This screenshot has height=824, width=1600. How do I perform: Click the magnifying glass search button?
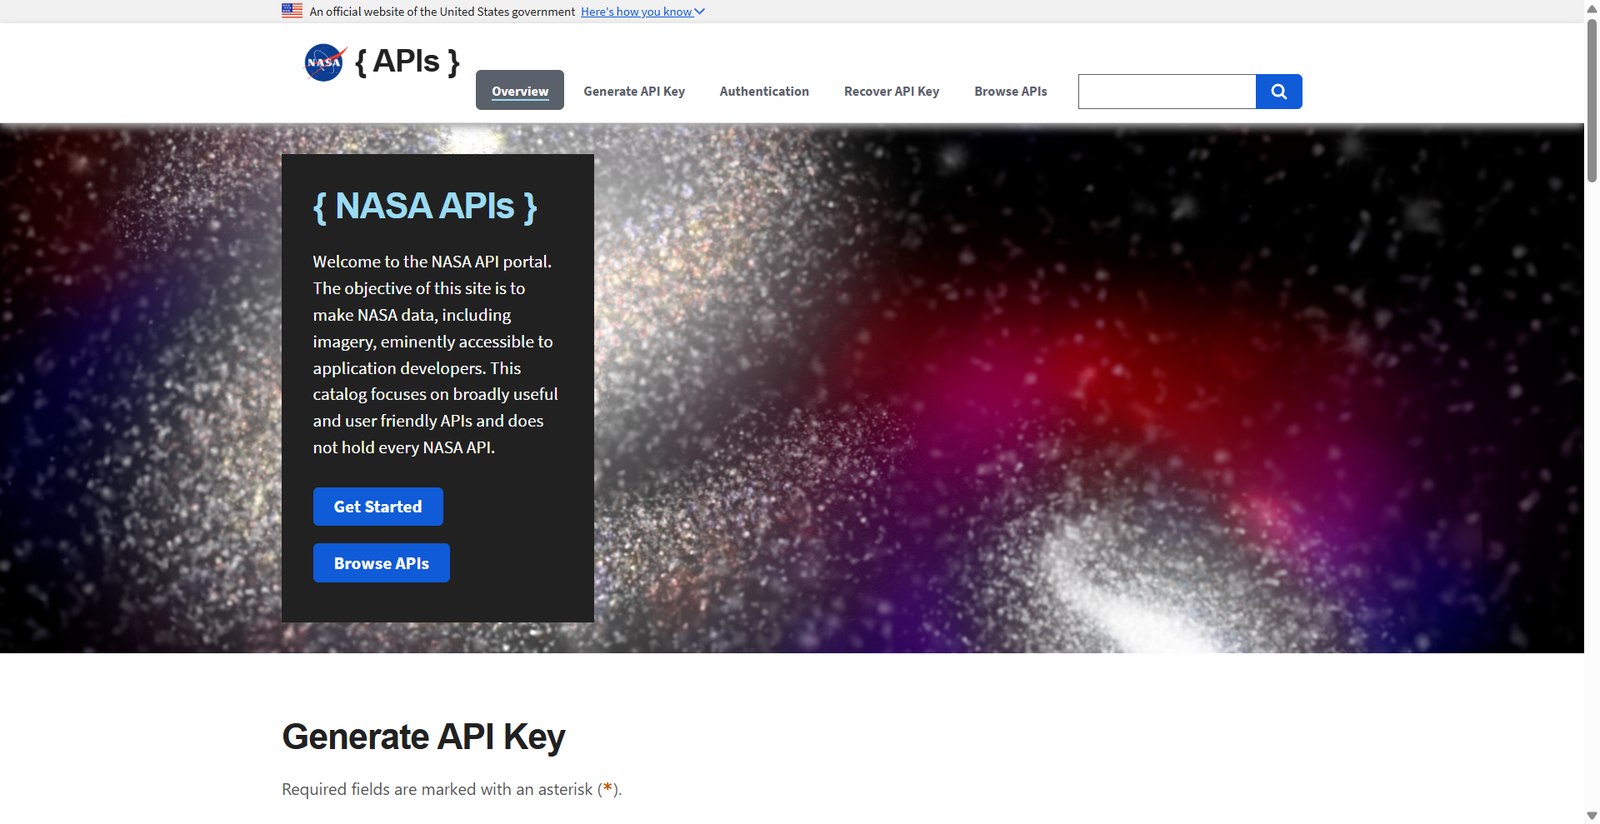pos(1279,91)
